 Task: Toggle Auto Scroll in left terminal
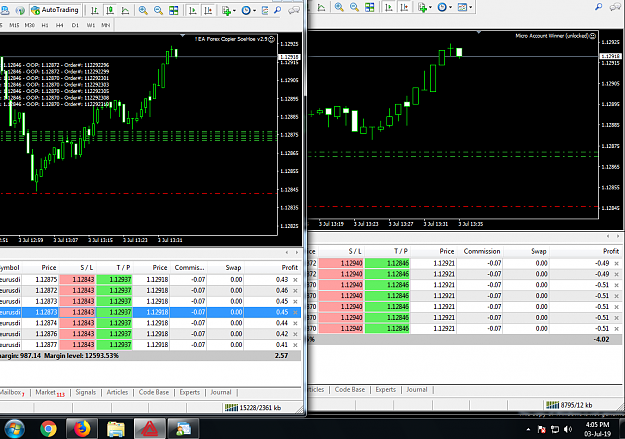(193, 10)
